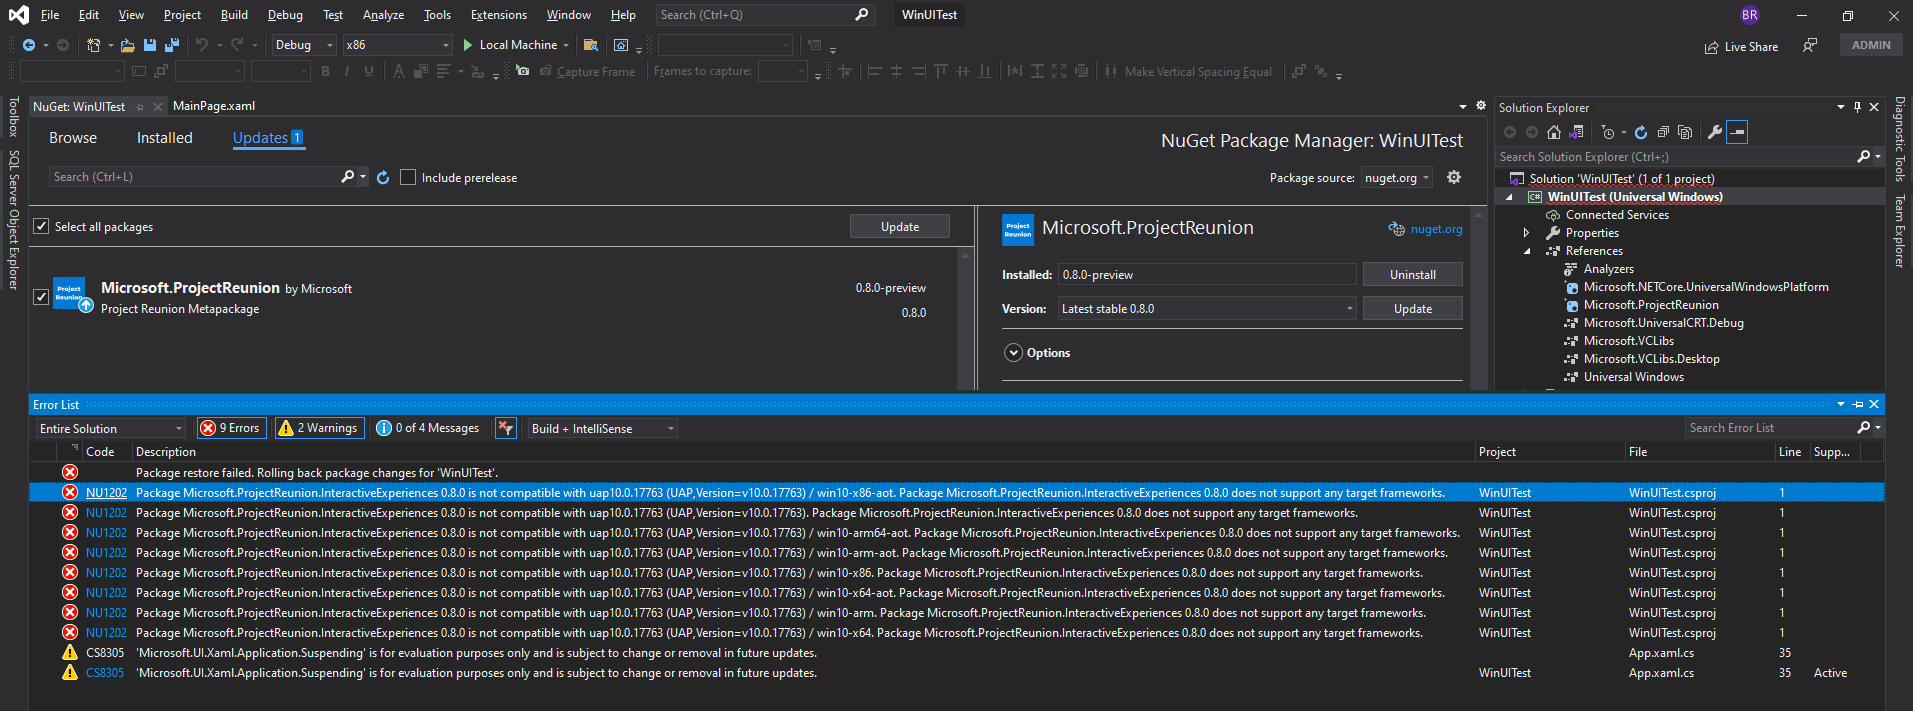Open the nuget.org package source dropdown
The height and width of the screenshot is (711, 1913).
tap(1398, 178)
